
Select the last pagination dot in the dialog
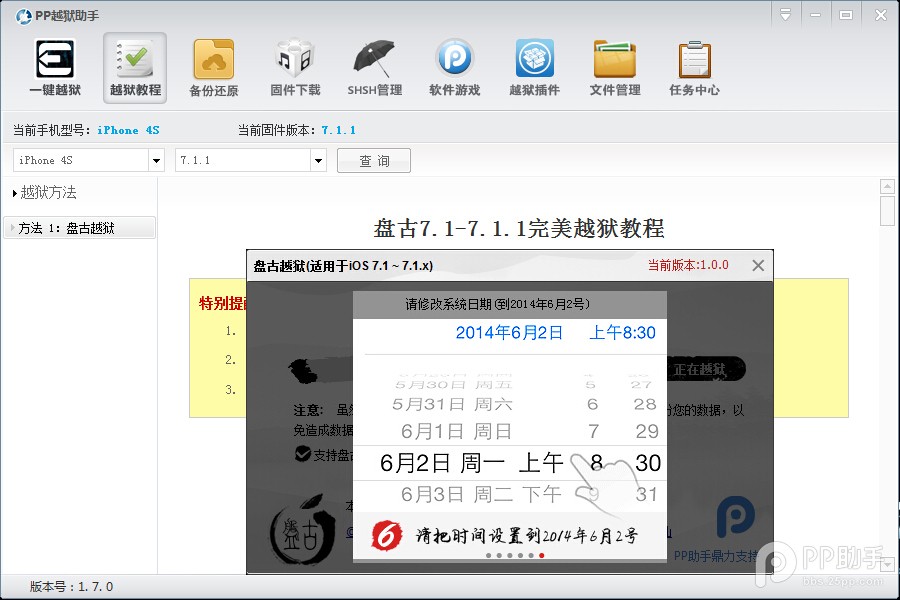pos(541,556)
